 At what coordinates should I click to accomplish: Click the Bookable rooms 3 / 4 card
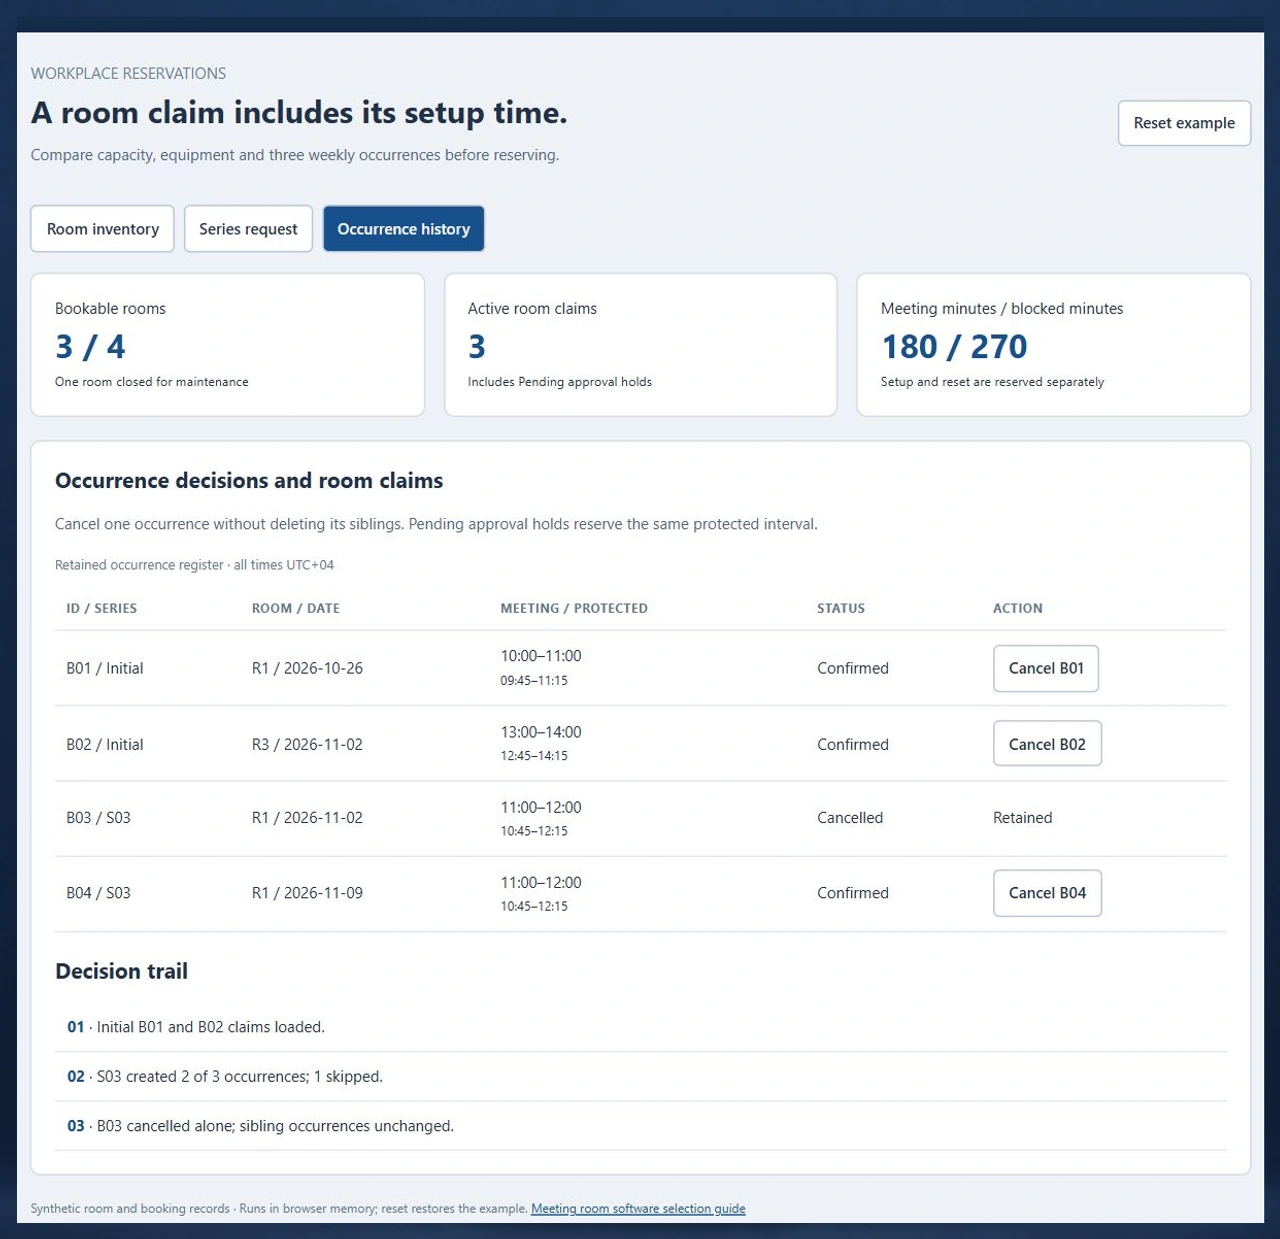[228, 345]
